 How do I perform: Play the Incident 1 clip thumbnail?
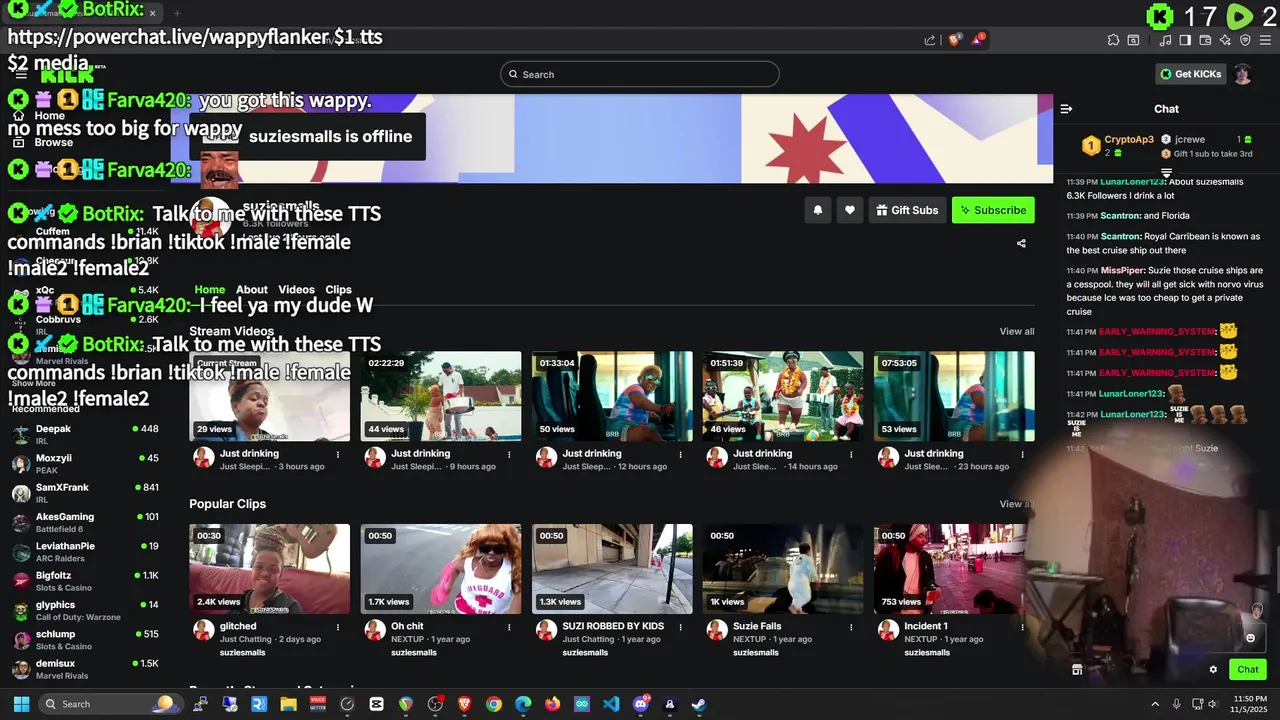point(954,569)
